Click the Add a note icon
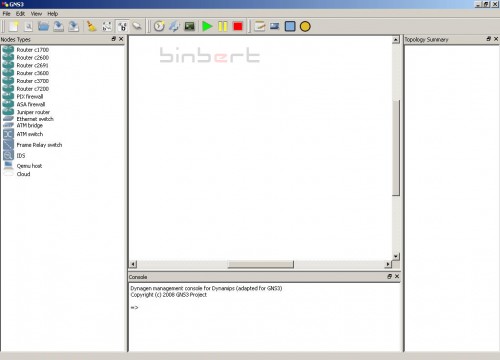 tap(260, 26)
